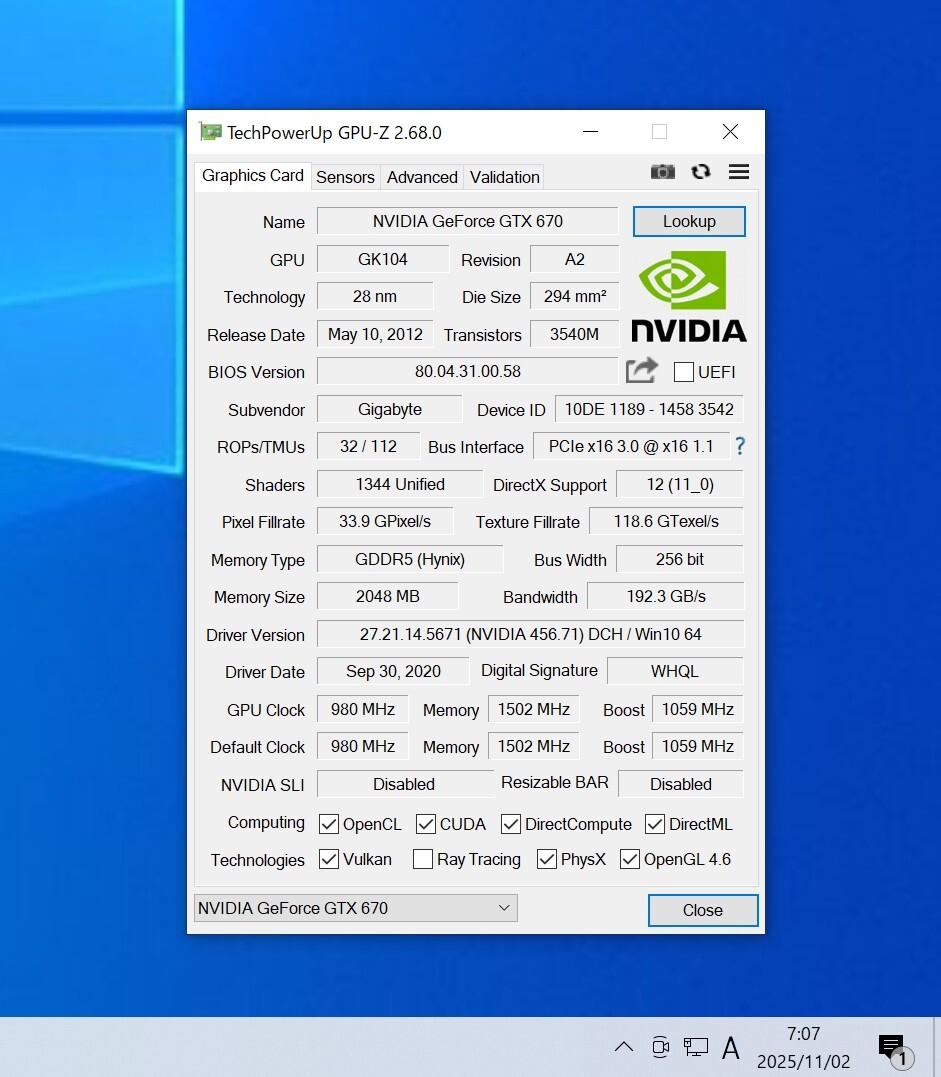Click the Bus Interface question mark icon
941x1077 pixels.
tap(740, 446)
